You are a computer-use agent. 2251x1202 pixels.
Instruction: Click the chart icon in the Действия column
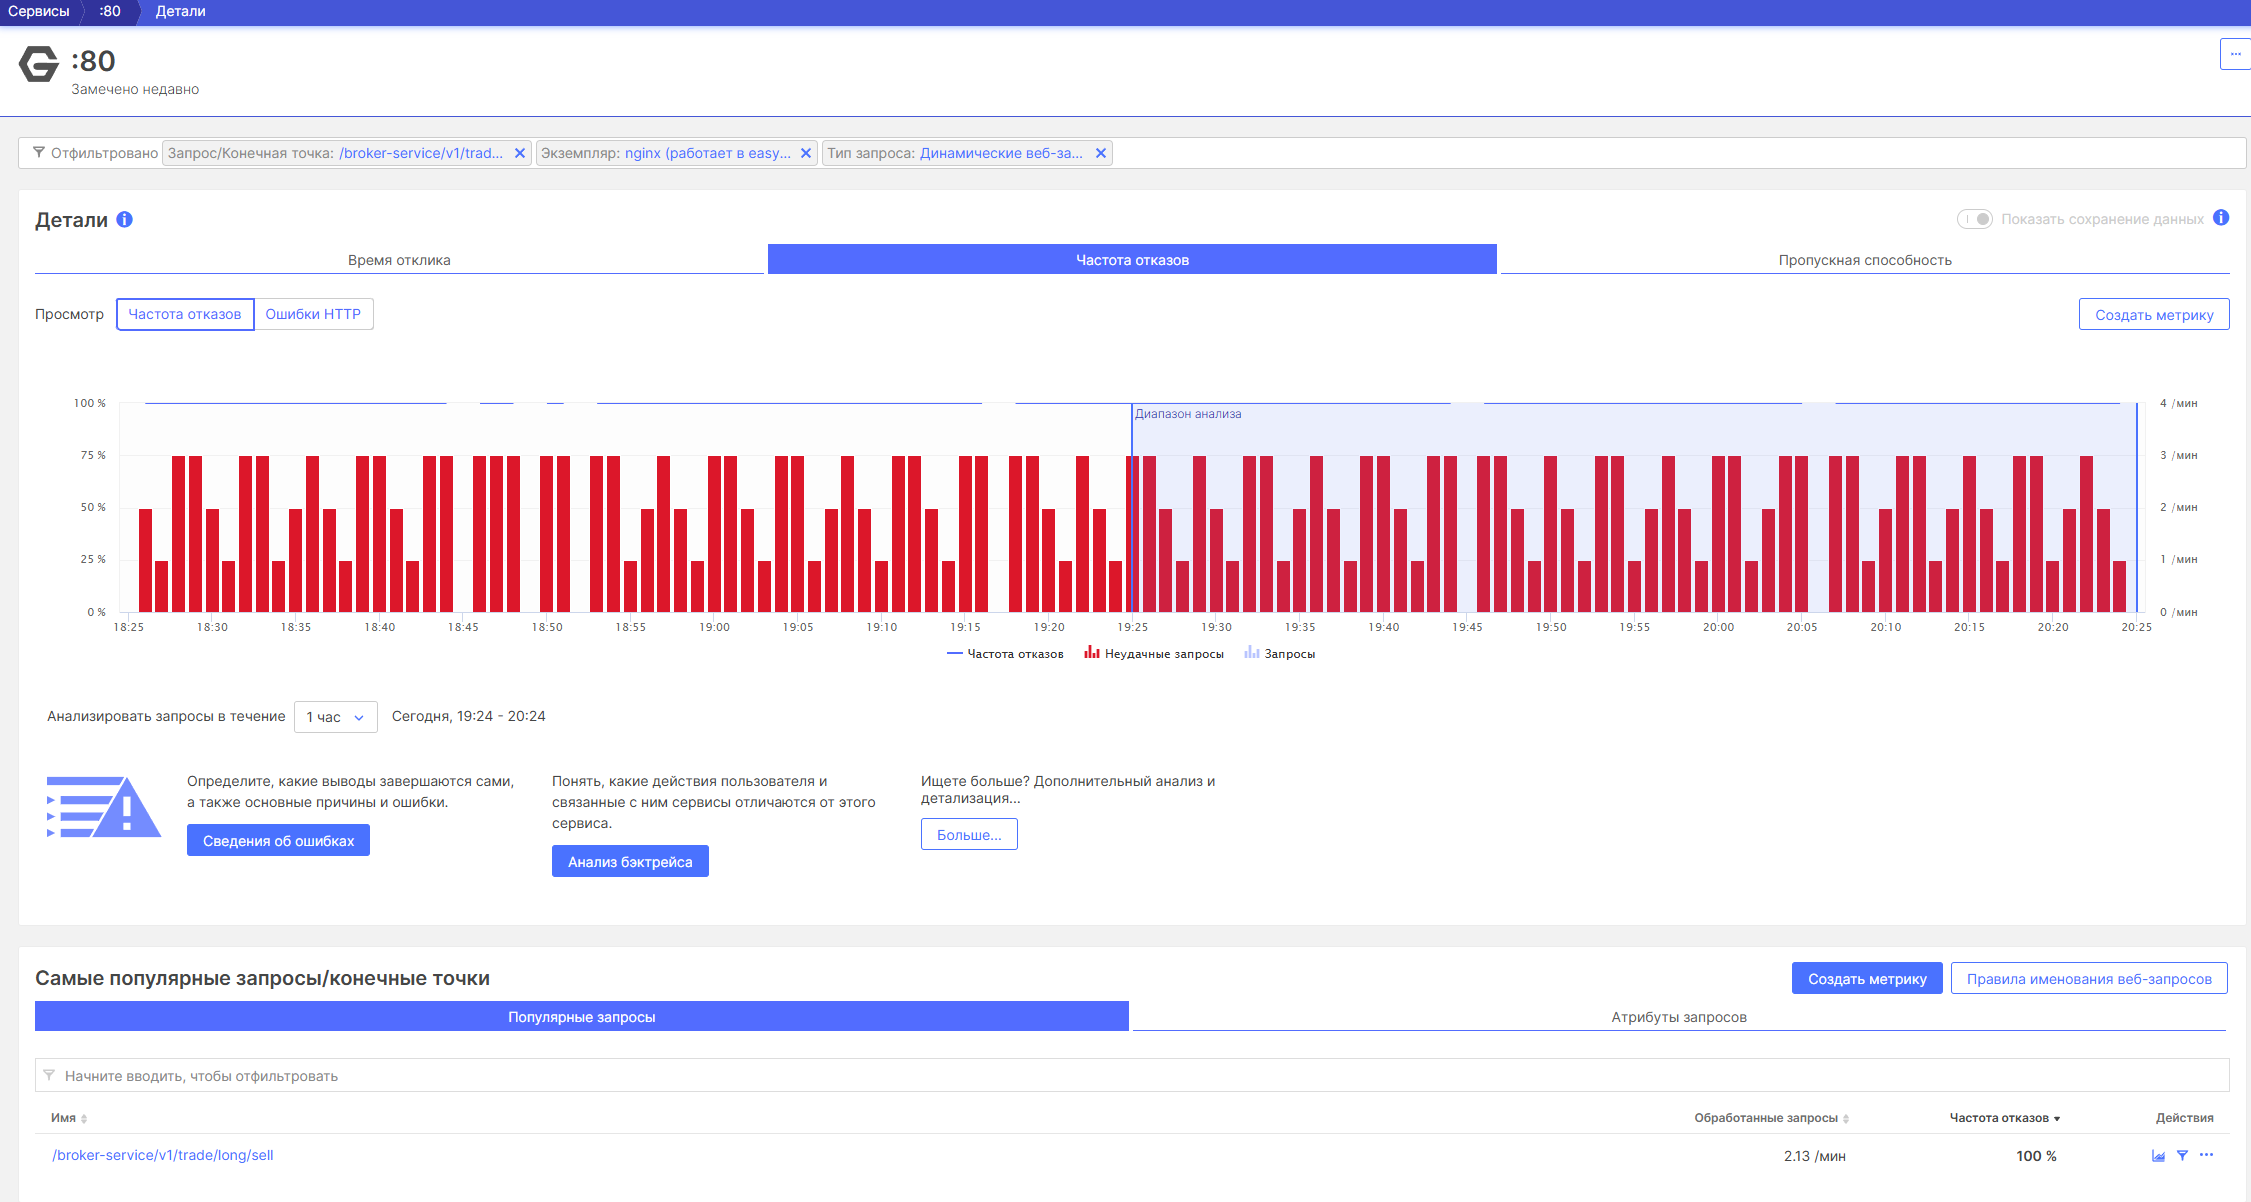pyautogui.click(x=2158, y=1156)
